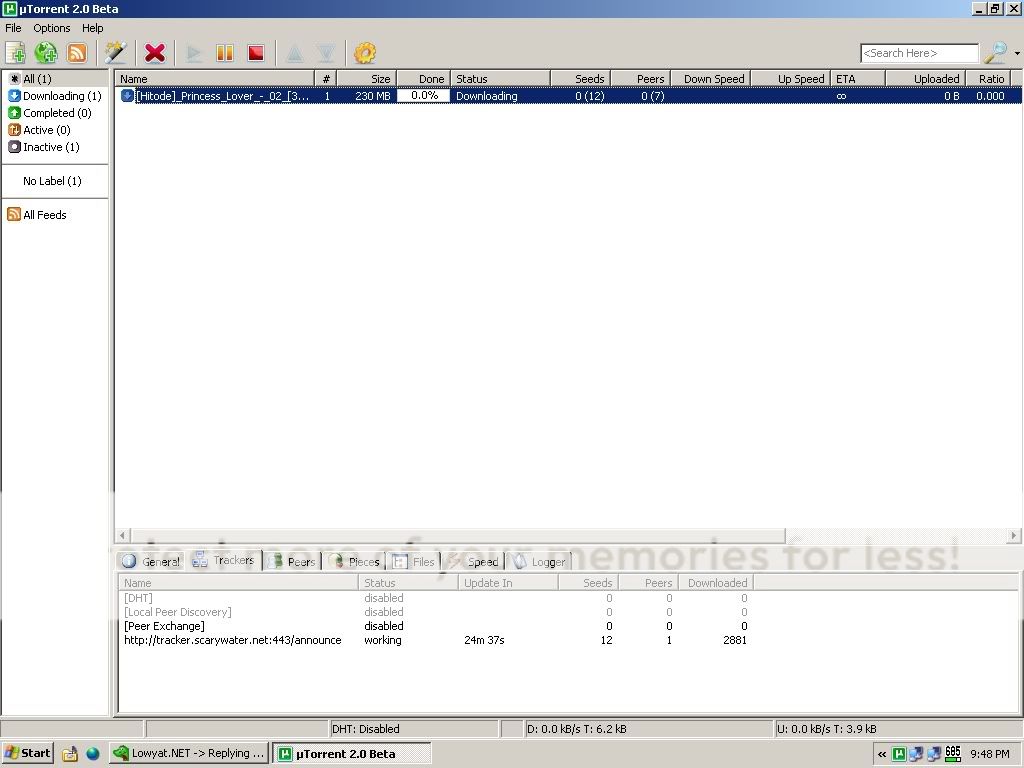Switch to the General tab

tap(151, 561)
